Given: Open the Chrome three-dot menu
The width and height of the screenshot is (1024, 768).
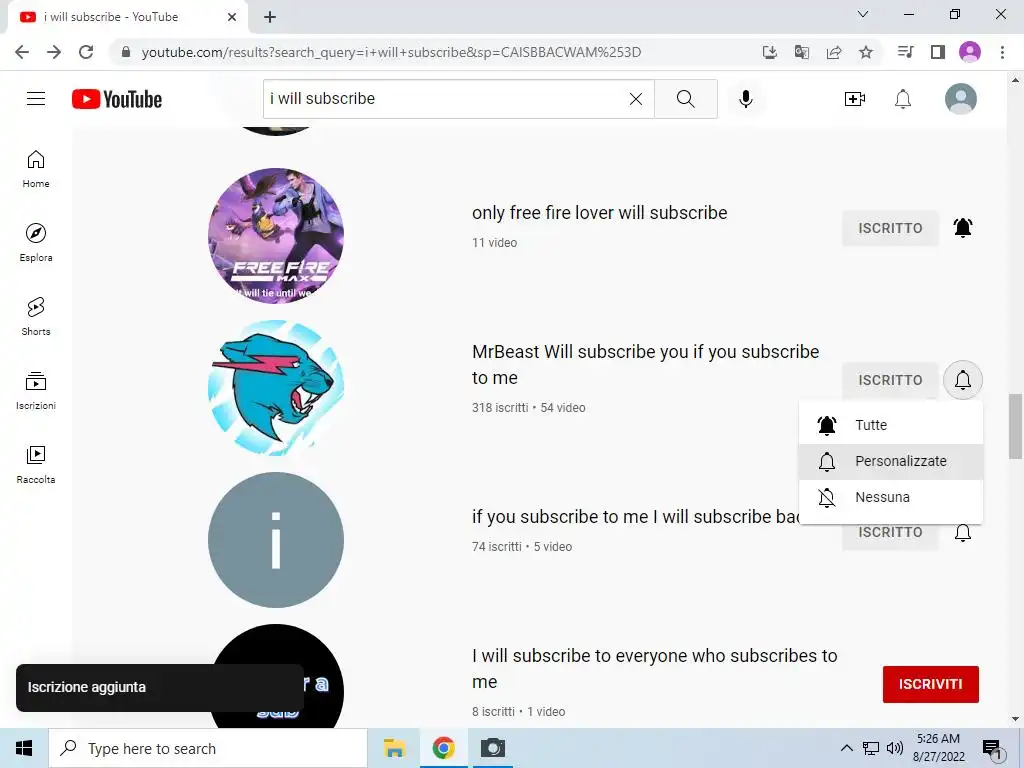Looking at the screenshot, I should coord(1002,52).
